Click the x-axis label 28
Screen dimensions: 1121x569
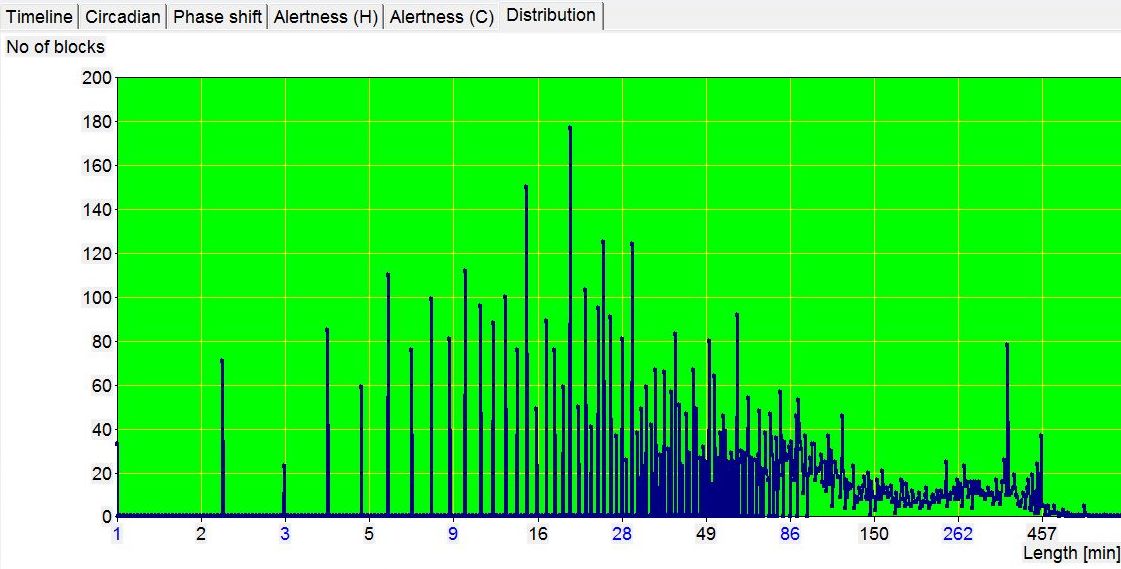[x=622, y=534]
